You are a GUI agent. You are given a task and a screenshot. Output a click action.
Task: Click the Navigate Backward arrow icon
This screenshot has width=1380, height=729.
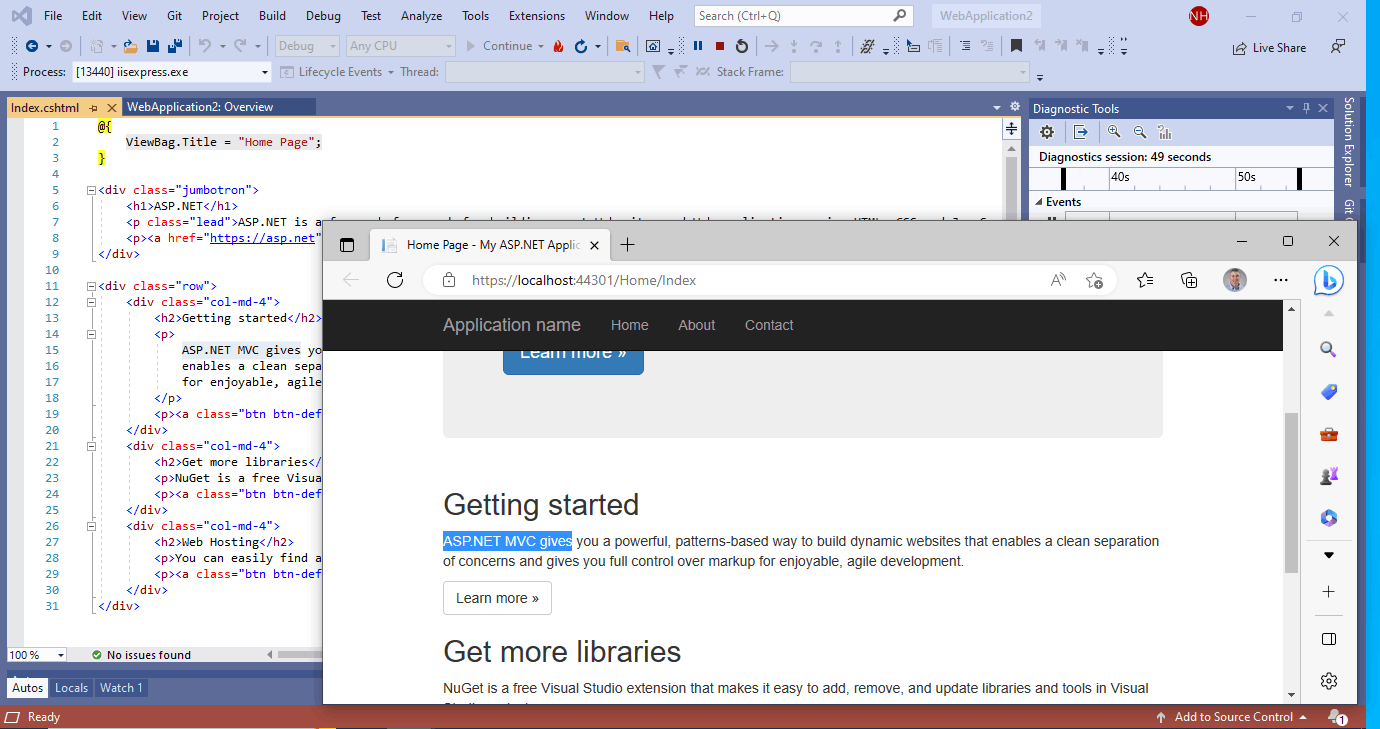tap(32, 46)
